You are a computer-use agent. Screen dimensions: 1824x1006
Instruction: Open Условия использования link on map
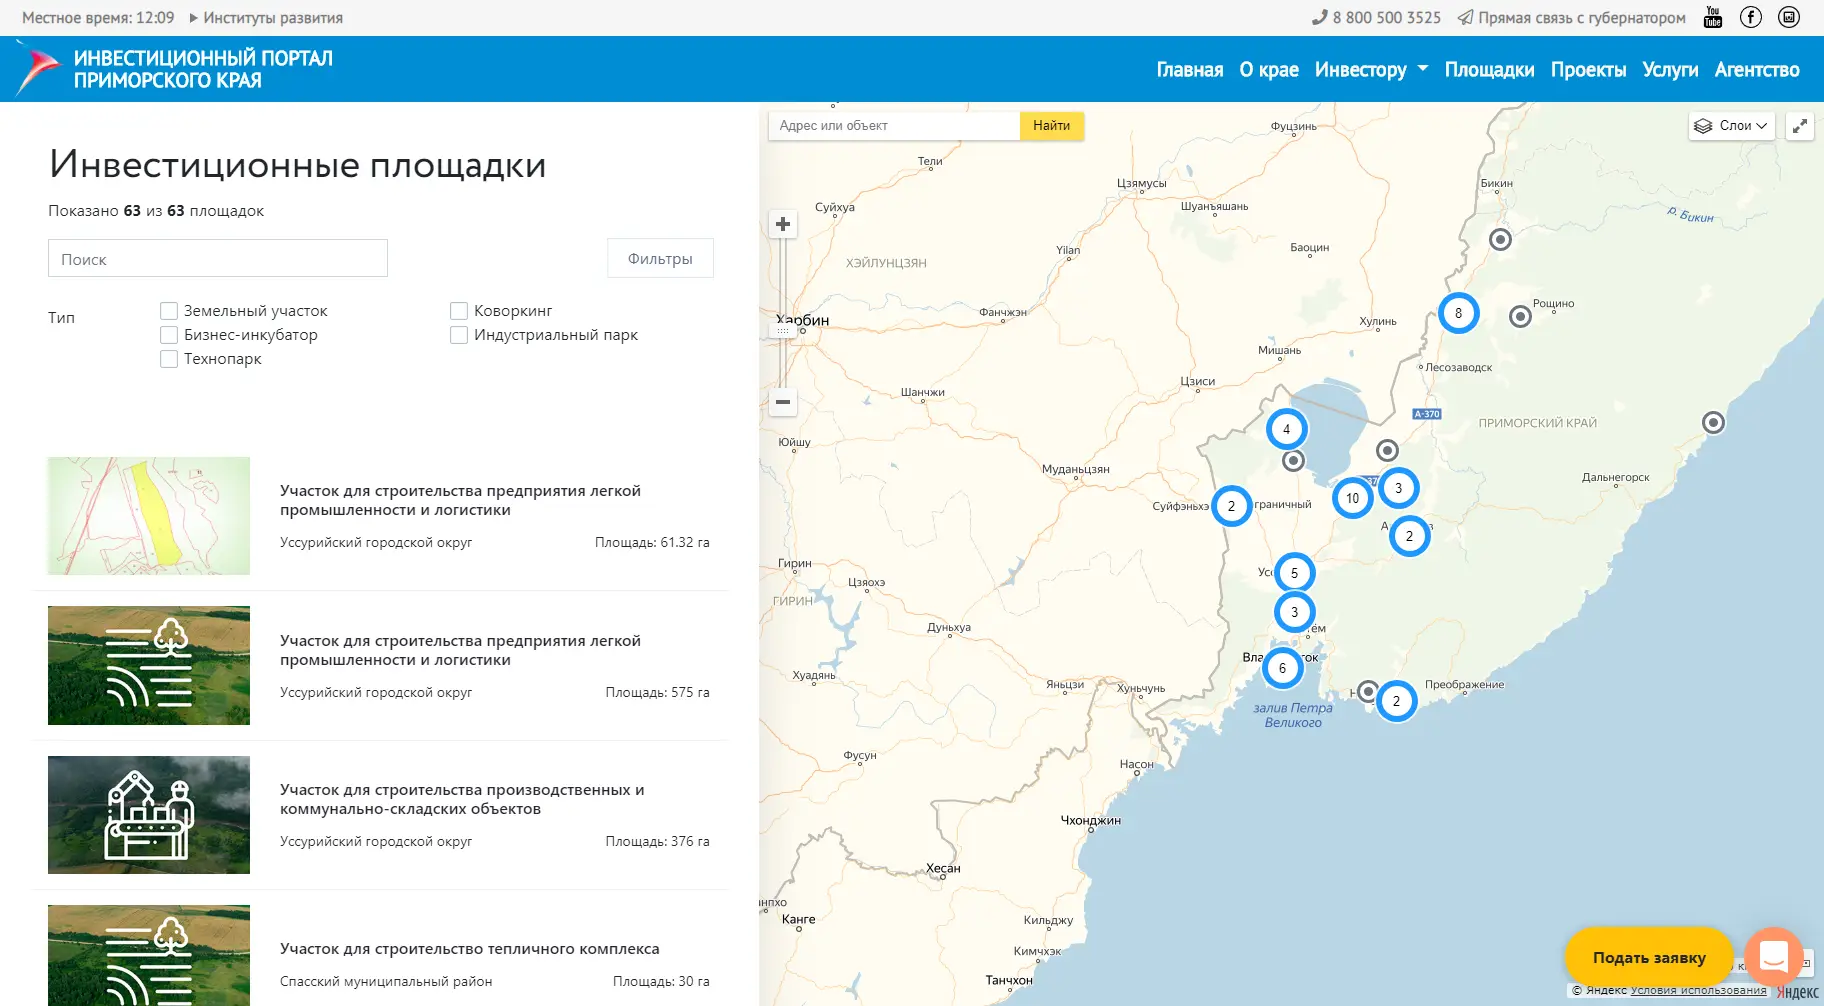(x=1698, y=991)
